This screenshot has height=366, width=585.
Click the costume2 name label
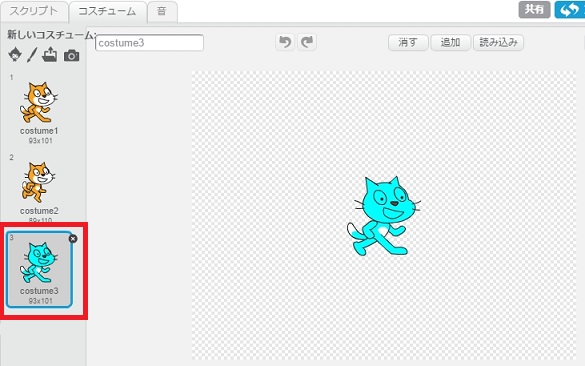(39, 211)
